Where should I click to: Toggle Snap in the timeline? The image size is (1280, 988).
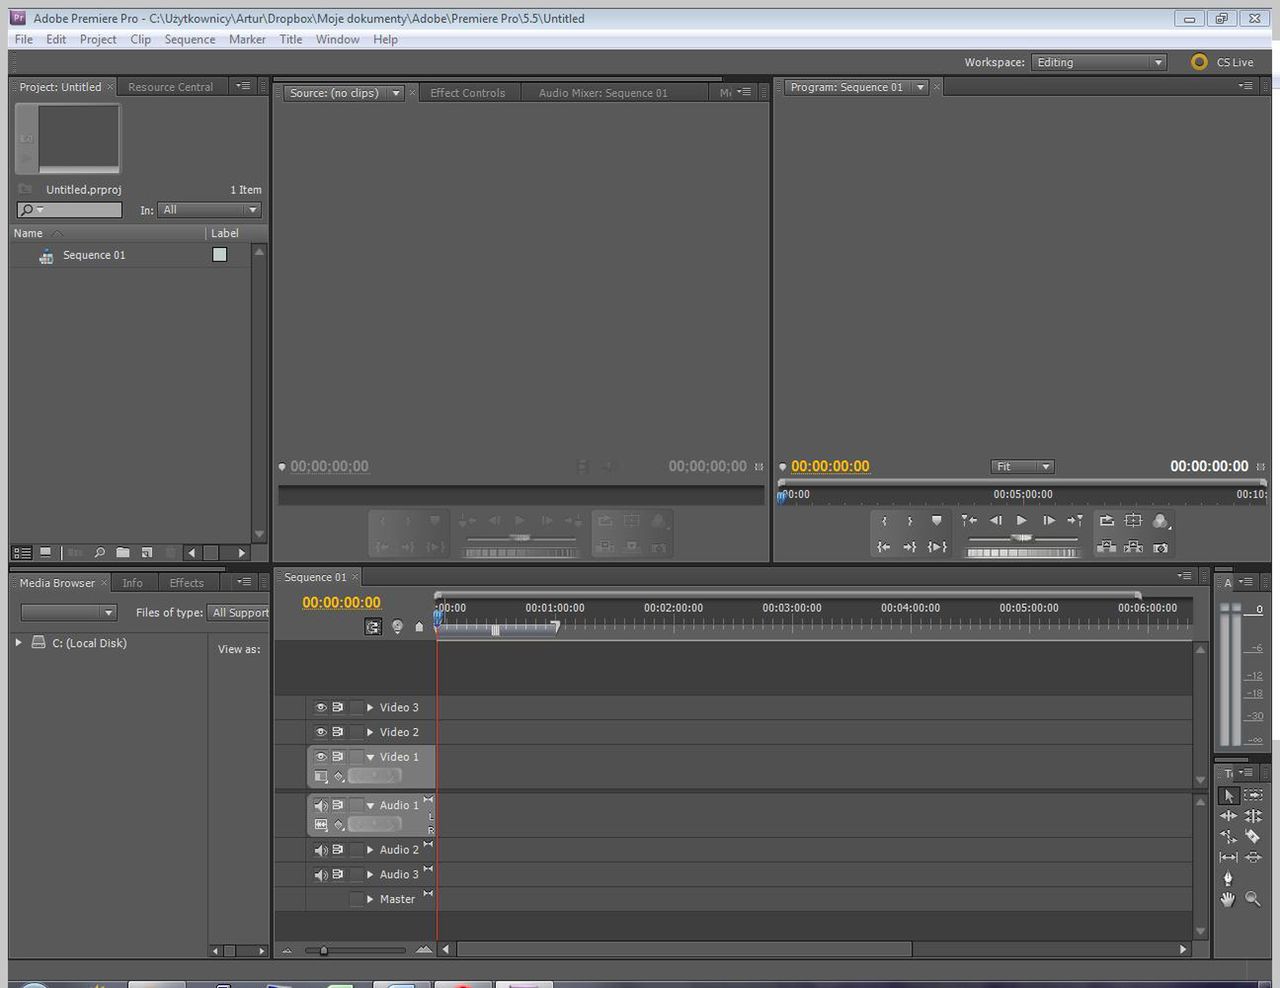point(373,627)
